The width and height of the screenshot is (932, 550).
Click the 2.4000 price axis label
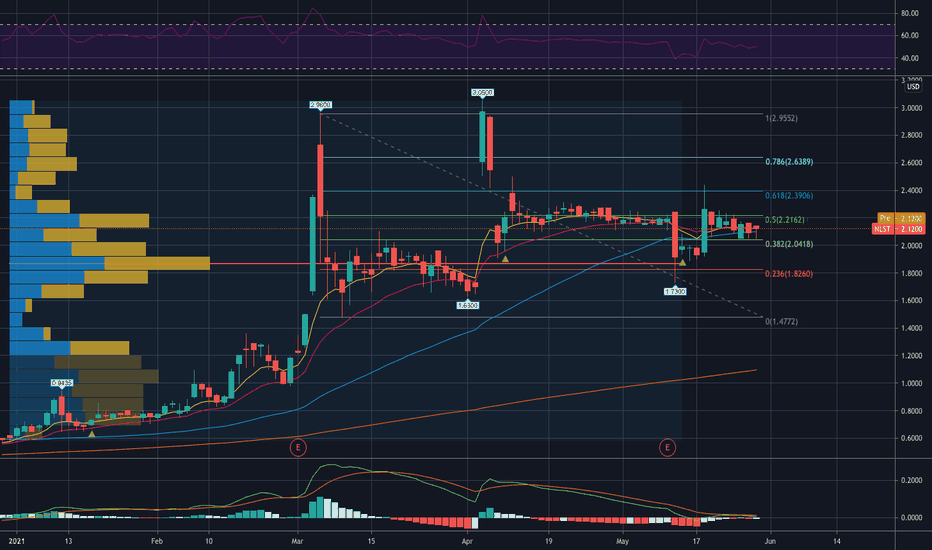click(911, 191)
